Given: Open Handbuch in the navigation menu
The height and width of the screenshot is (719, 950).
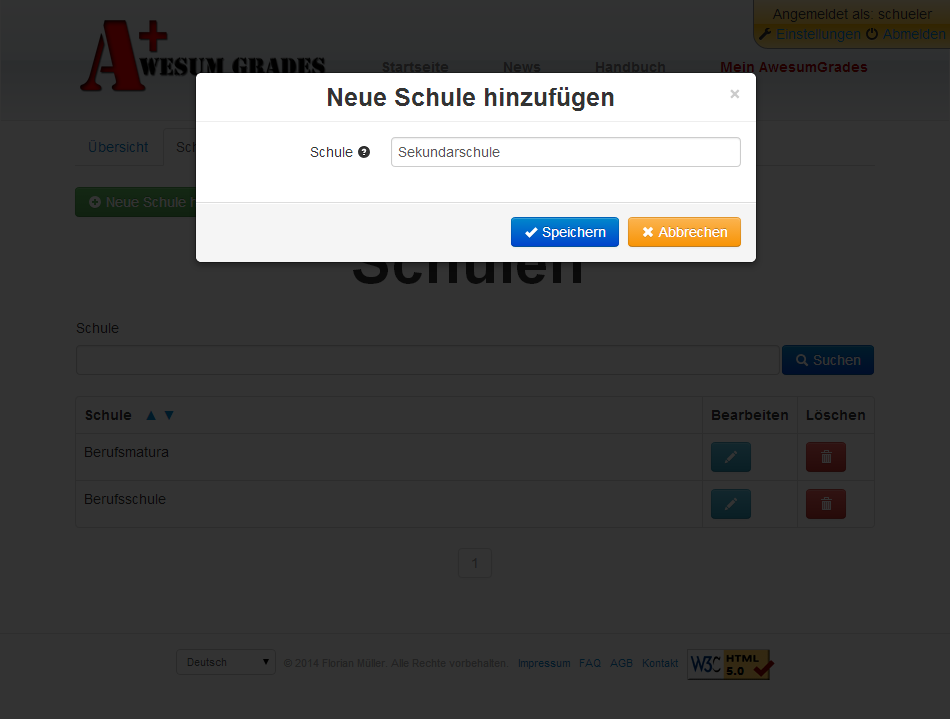Looking at the screenshot, I should coord(630,67).
